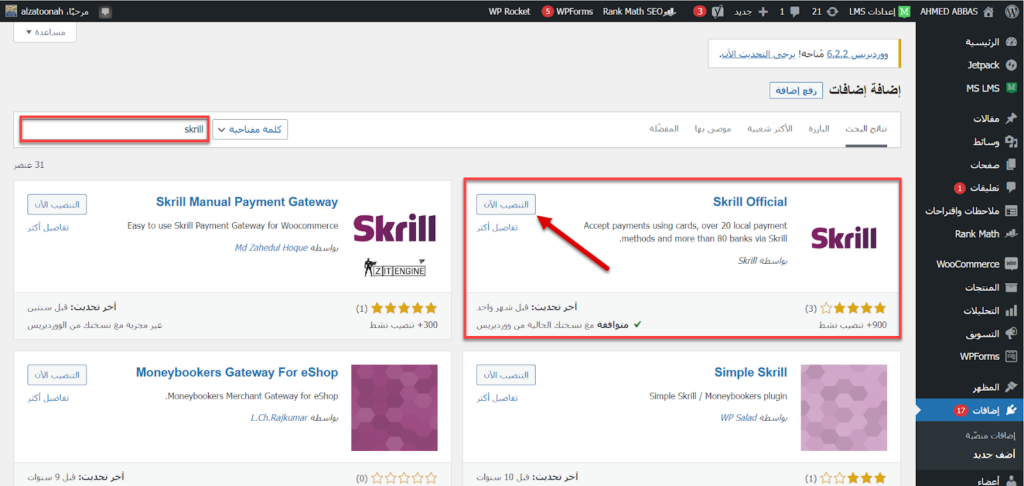Install the Skrill Official plugin now
Viewport: 1024px width, 486px height.
(506, 204)
